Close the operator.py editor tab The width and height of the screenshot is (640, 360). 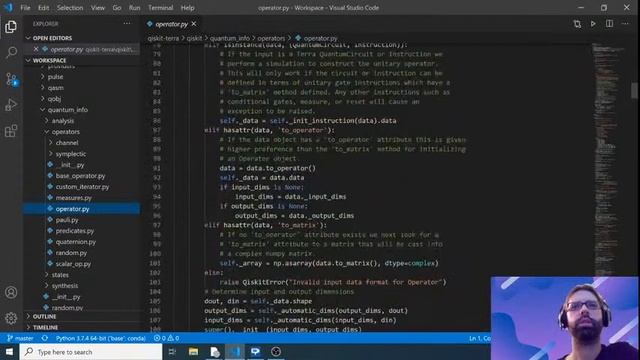pyautogui.click(x=194, y=24)
